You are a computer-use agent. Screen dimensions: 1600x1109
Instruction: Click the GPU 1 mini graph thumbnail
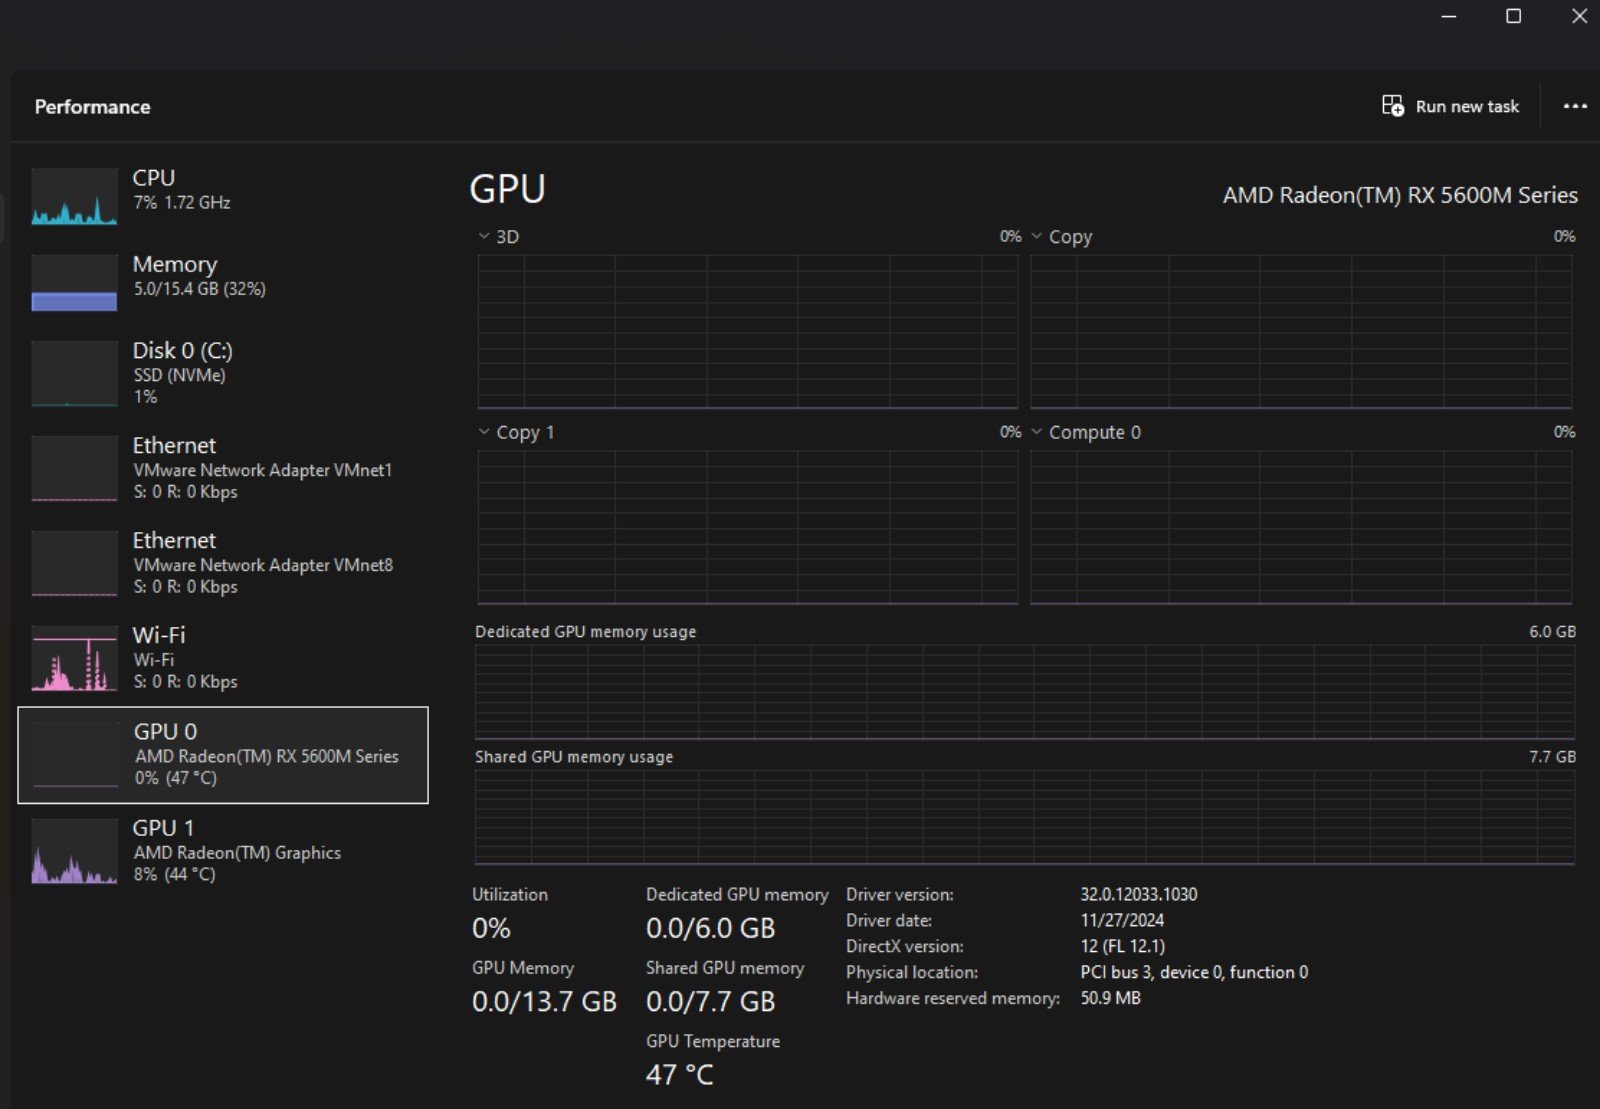74,851
